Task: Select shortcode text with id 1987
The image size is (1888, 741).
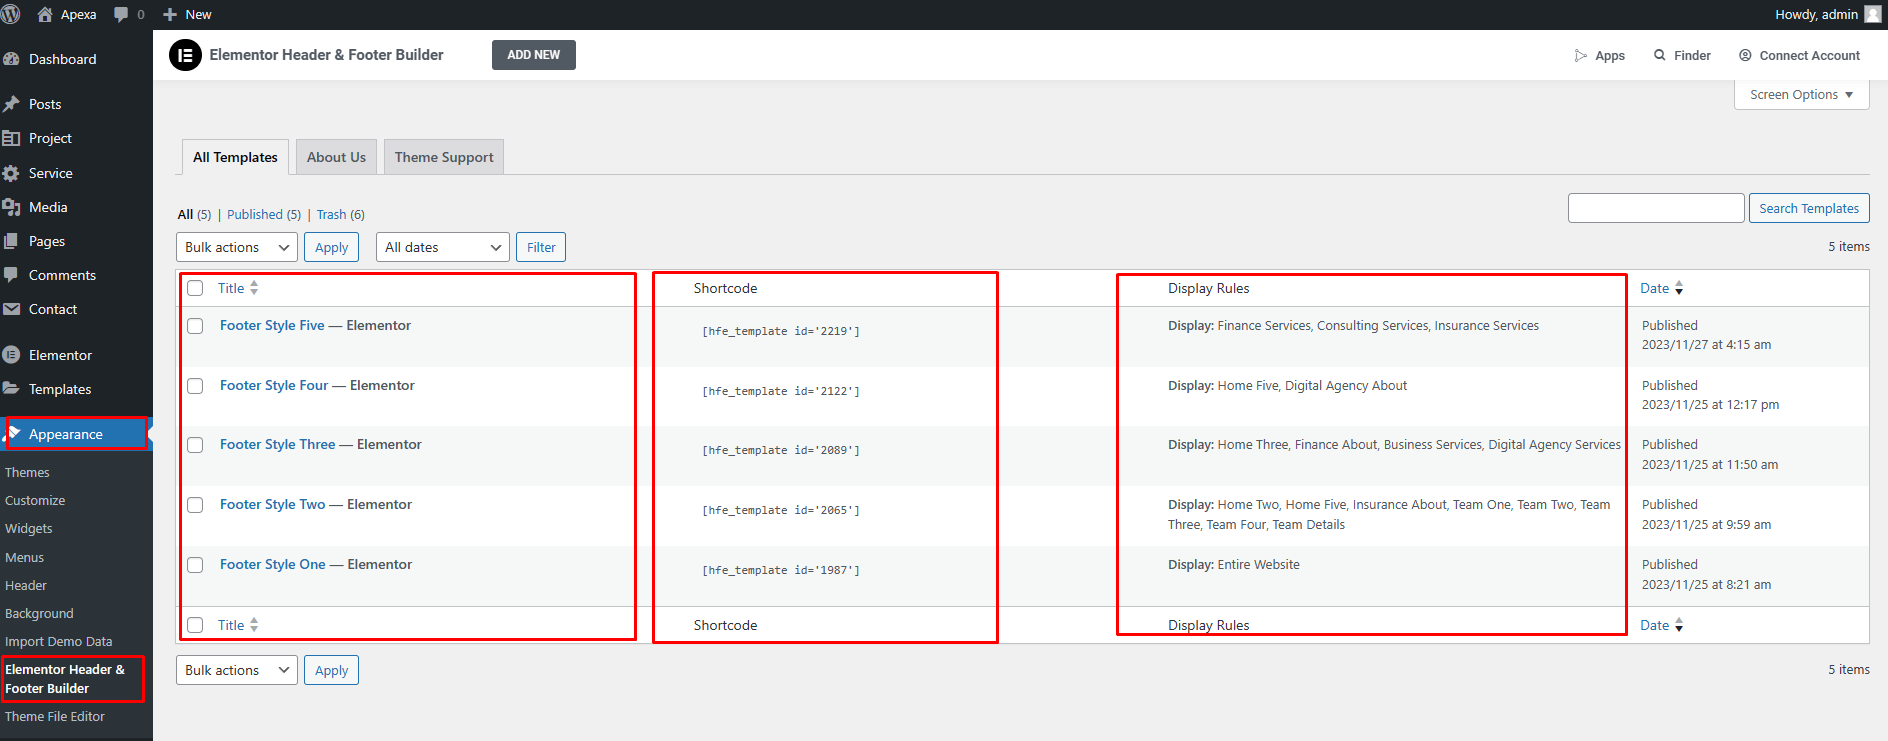Action: pos(781,570)
